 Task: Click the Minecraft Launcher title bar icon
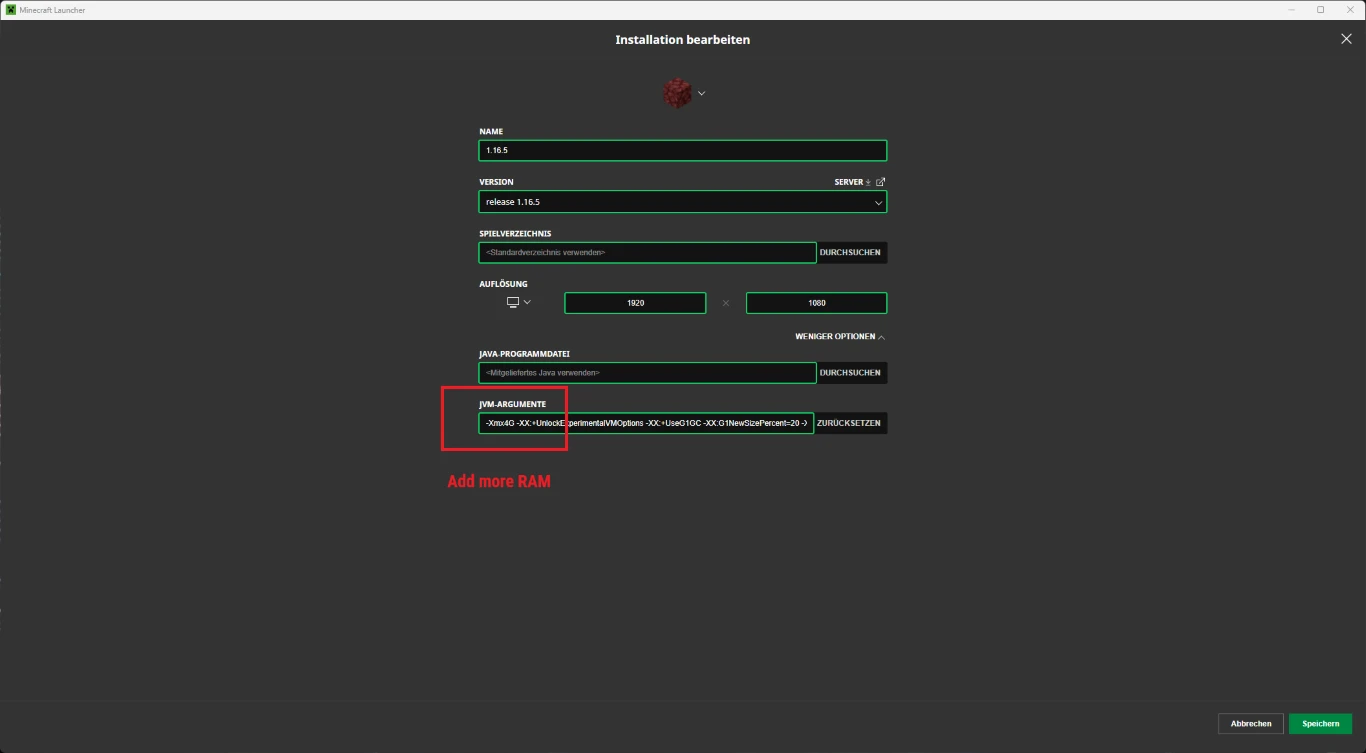click(x=10, y=9)
